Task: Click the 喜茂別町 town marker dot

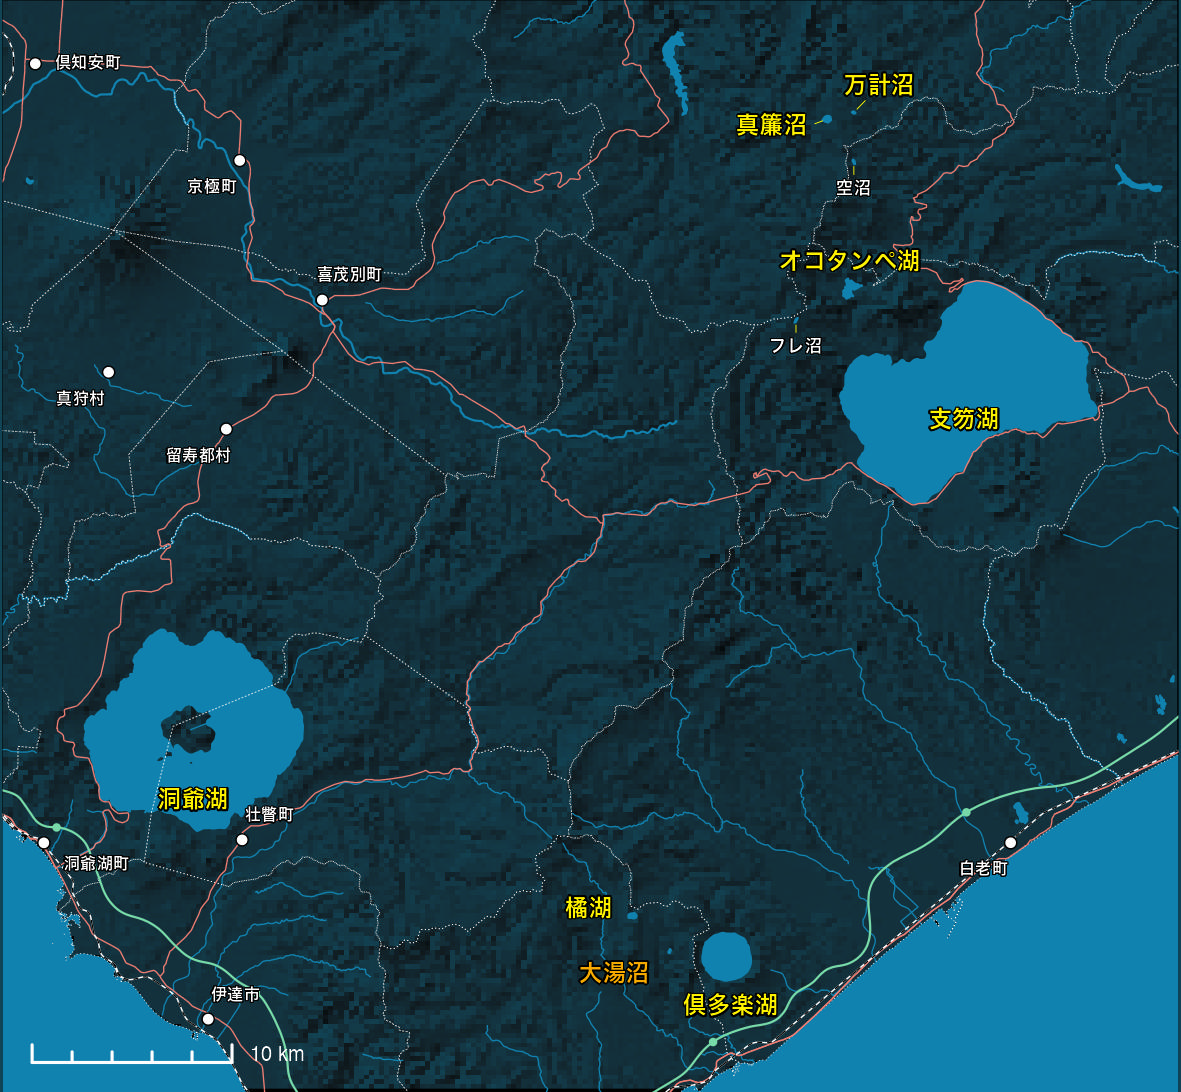Action: [x=322, y=300]
